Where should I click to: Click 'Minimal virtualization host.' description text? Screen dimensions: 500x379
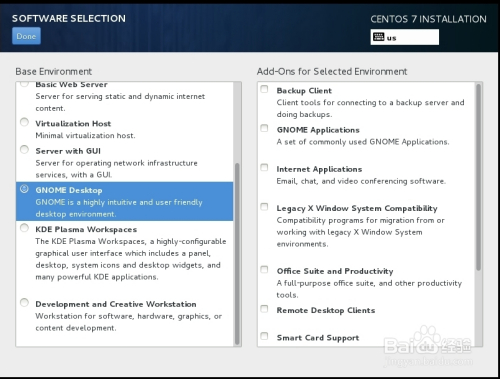(85, 136)
